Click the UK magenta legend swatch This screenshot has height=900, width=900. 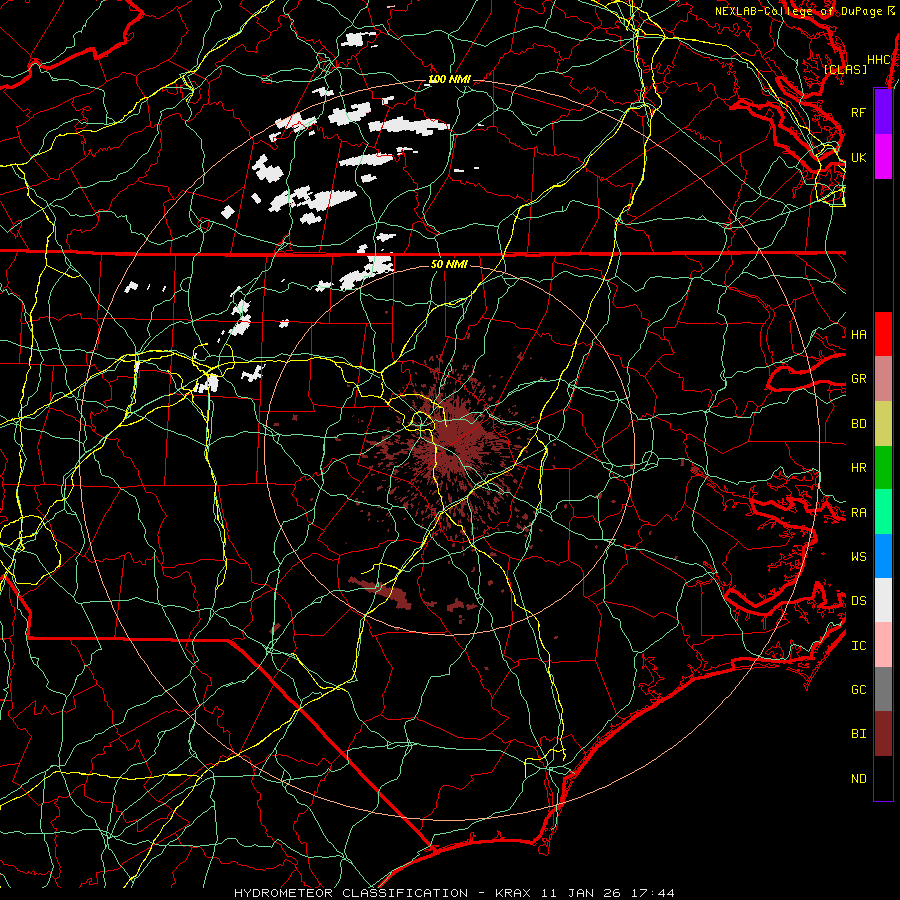(883, 157)
